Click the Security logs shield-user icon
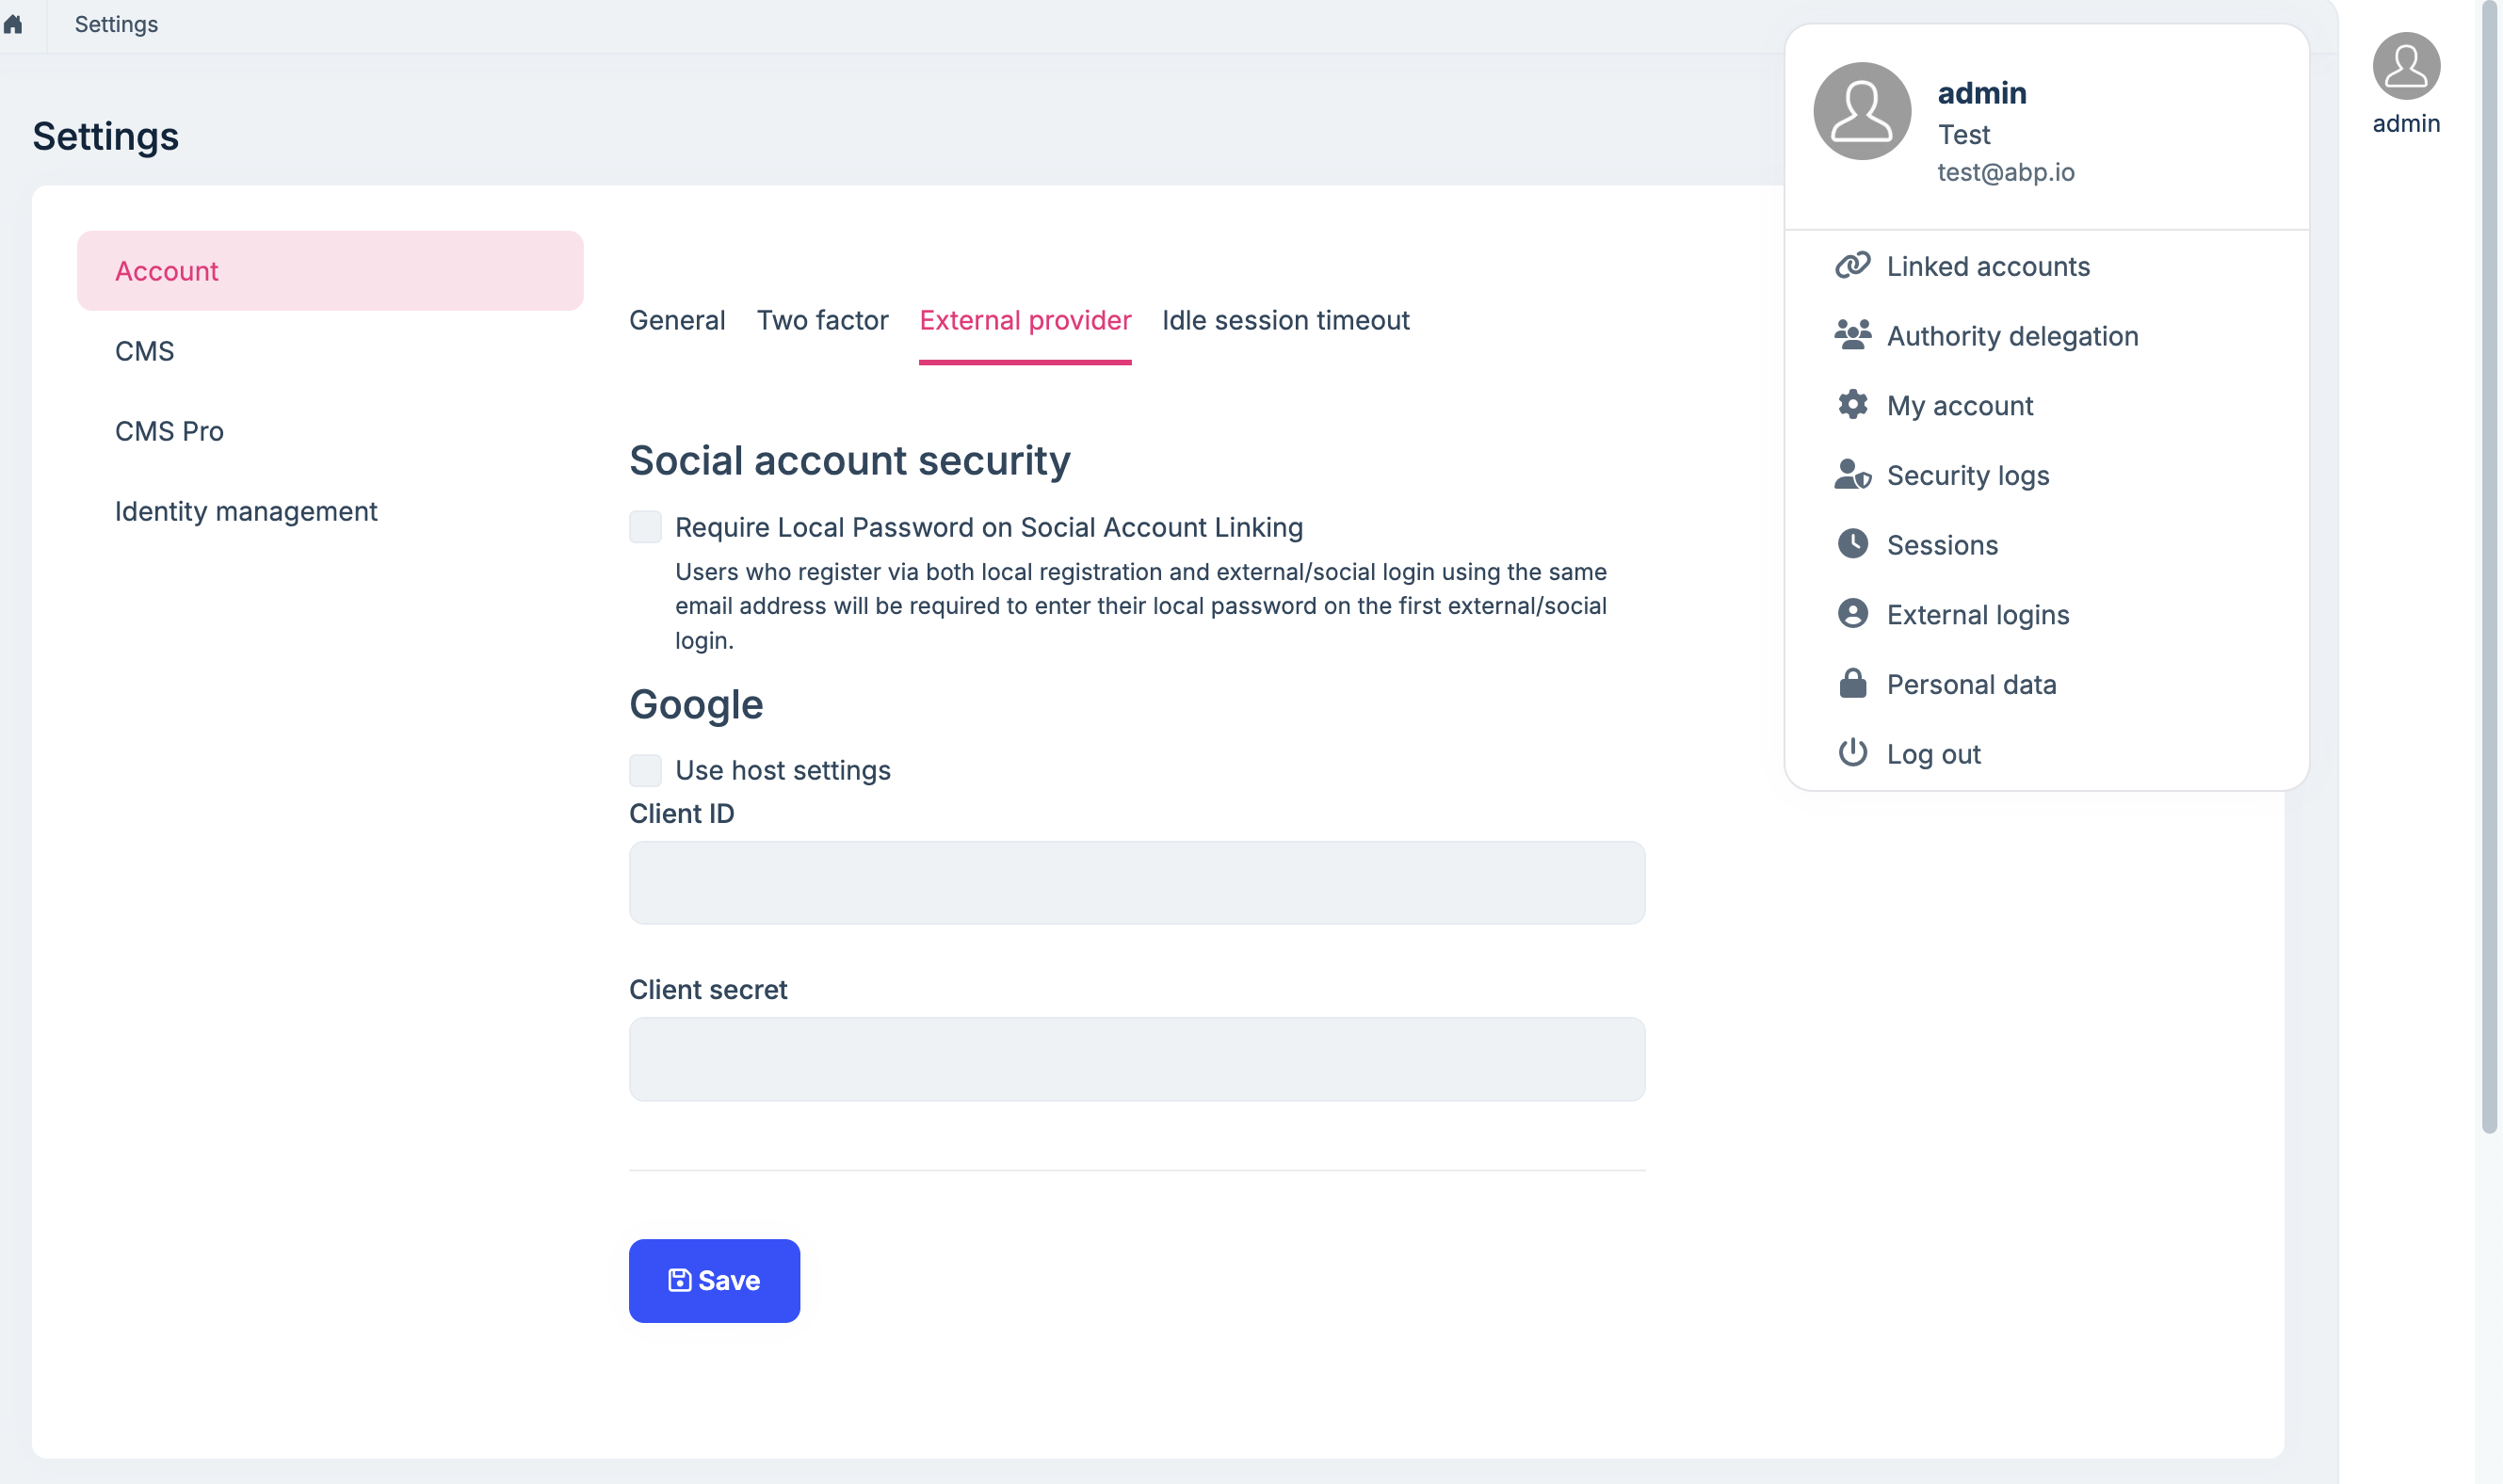2503x1484 pixels. click(1852, 475)
